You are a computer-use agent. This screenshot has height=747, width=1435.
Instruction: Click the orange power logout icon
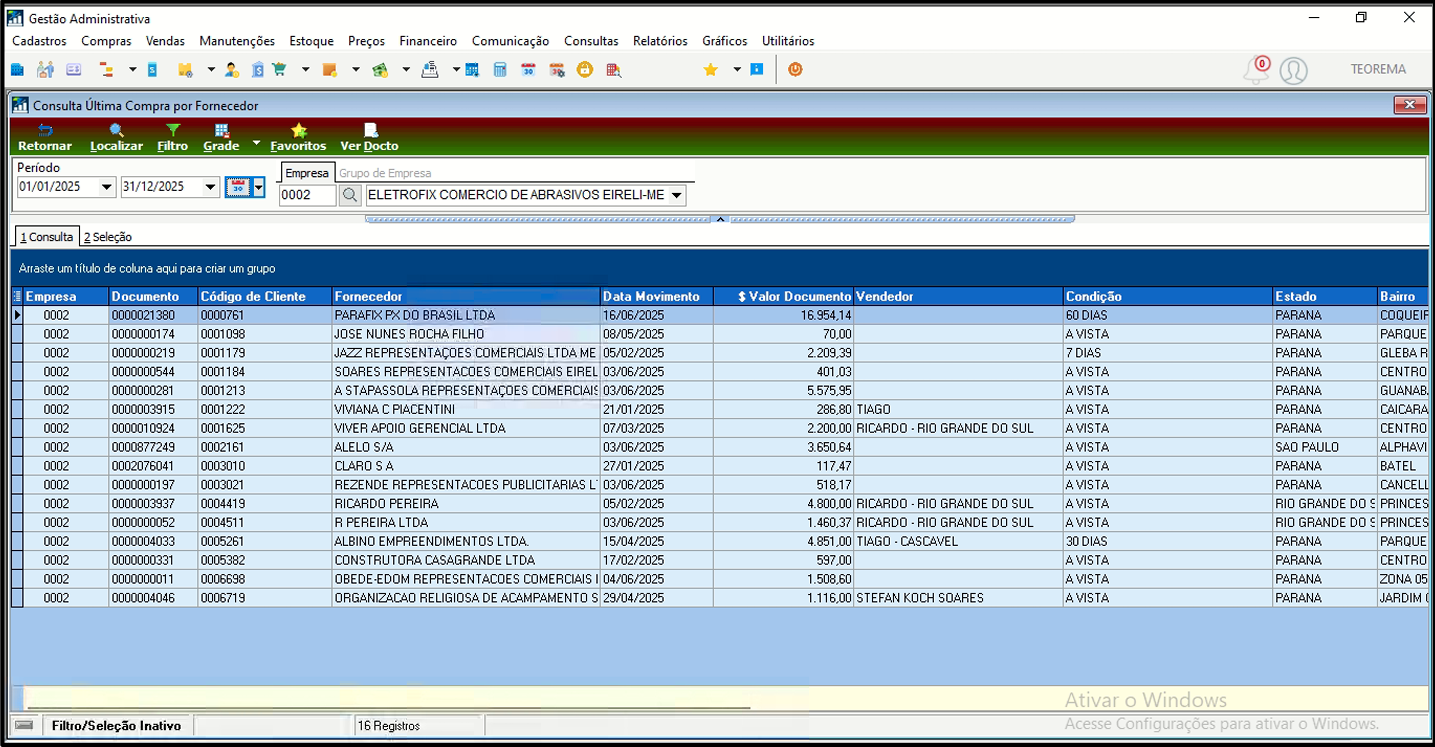pyautogui.click(x=795, y=70)
